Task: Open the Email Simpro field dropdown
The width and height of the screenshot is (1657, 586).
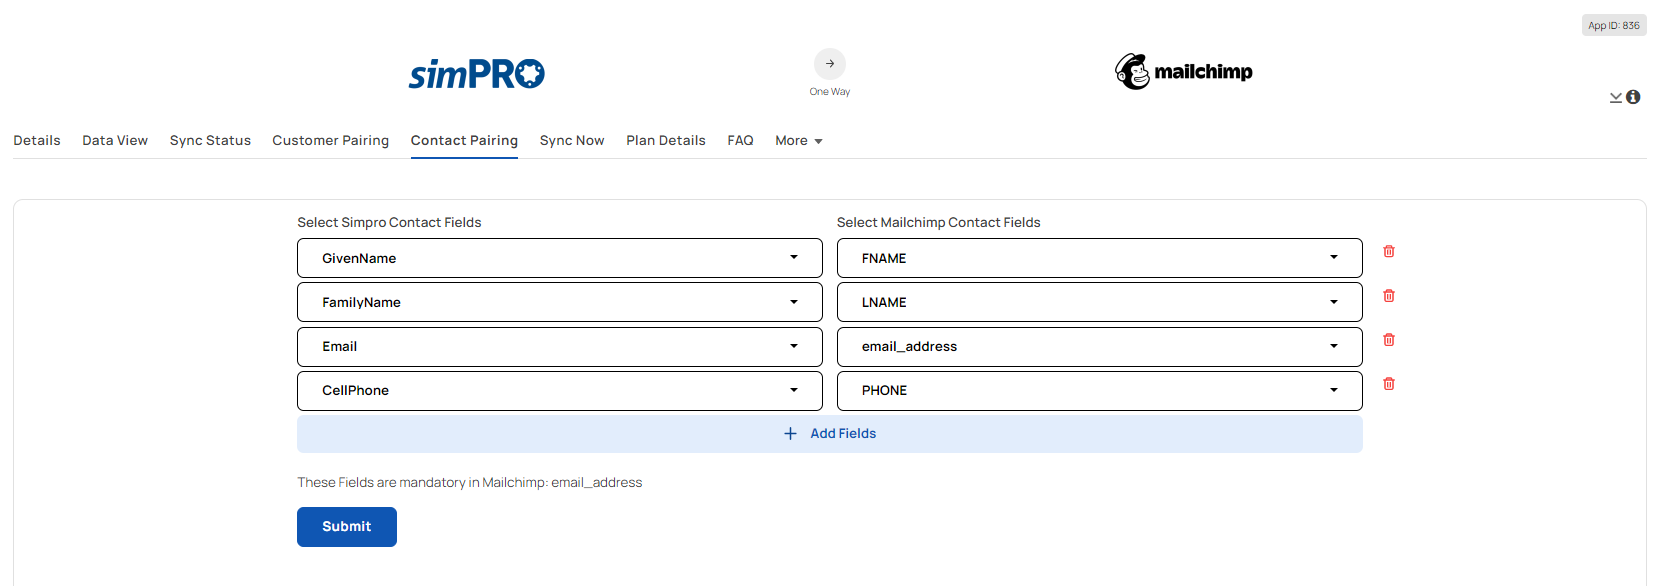Action: tap(560, 346)
